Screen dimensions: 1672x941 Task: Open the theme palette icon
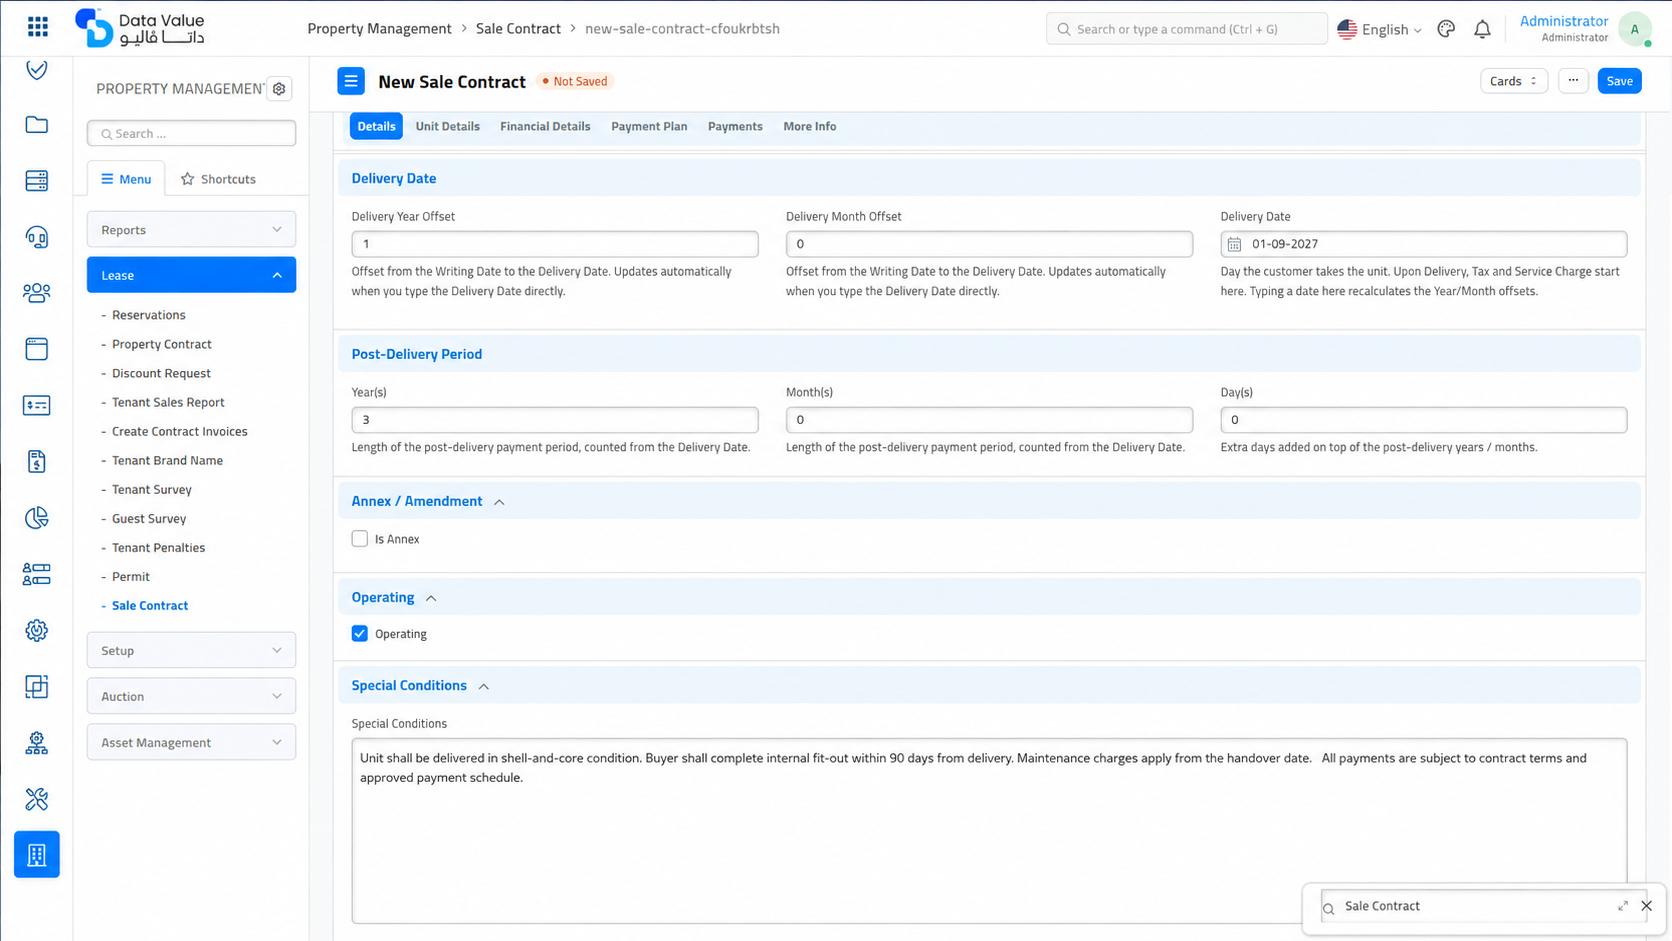1446,29
